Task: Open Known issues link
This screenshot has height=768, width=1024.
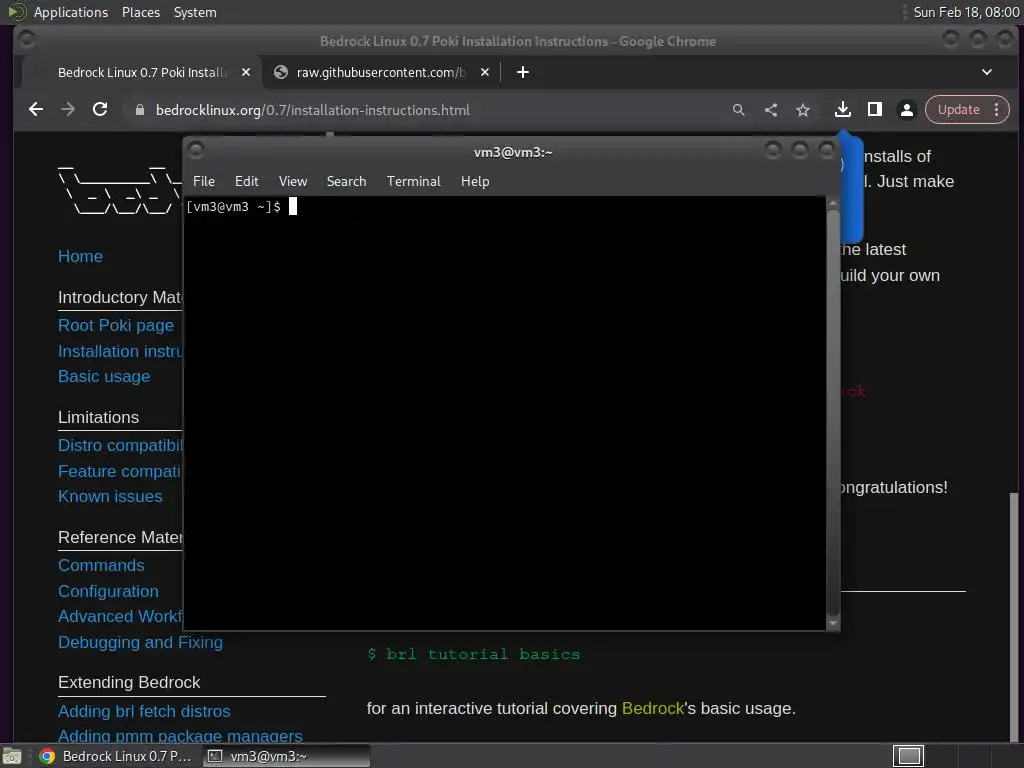Action: tap(110, 496)
